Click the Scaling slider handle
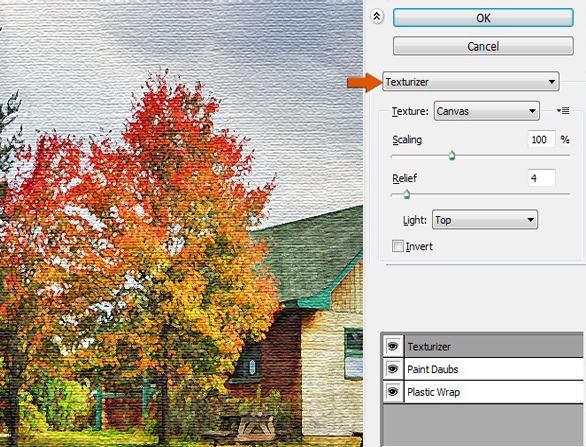The height and width of the screenshot is (447, 586). pyautogui.click(x=452, y=155)
